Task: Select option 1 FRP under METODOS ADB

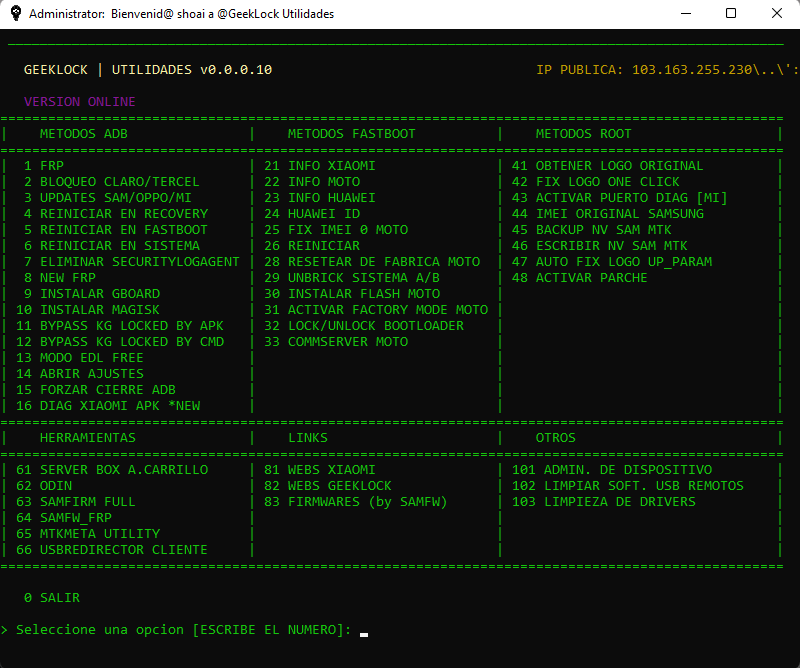Action: point(40,165)
